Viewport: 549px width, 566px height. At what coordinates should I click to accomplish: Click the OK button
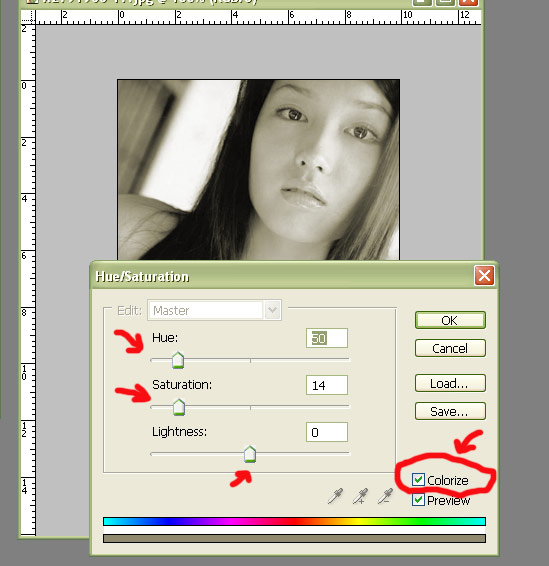tap(450, 320)
